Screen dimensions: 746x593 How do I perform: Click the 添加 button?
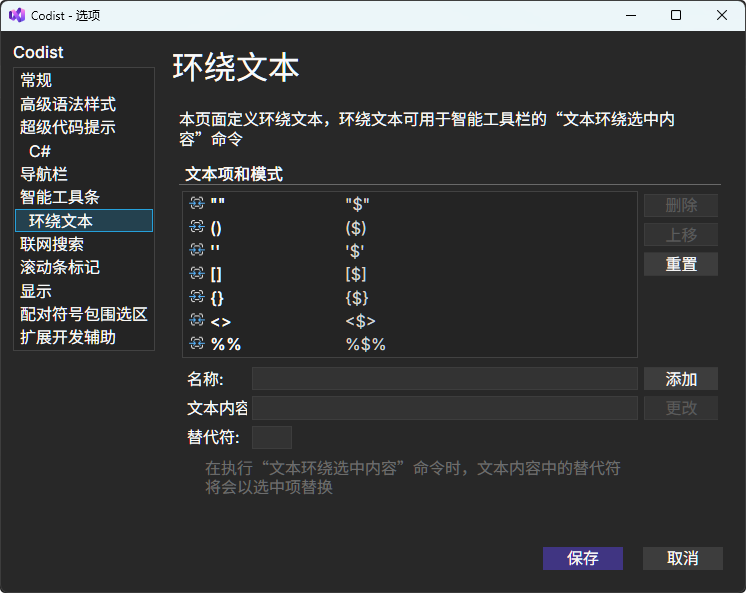pos(680,379)
